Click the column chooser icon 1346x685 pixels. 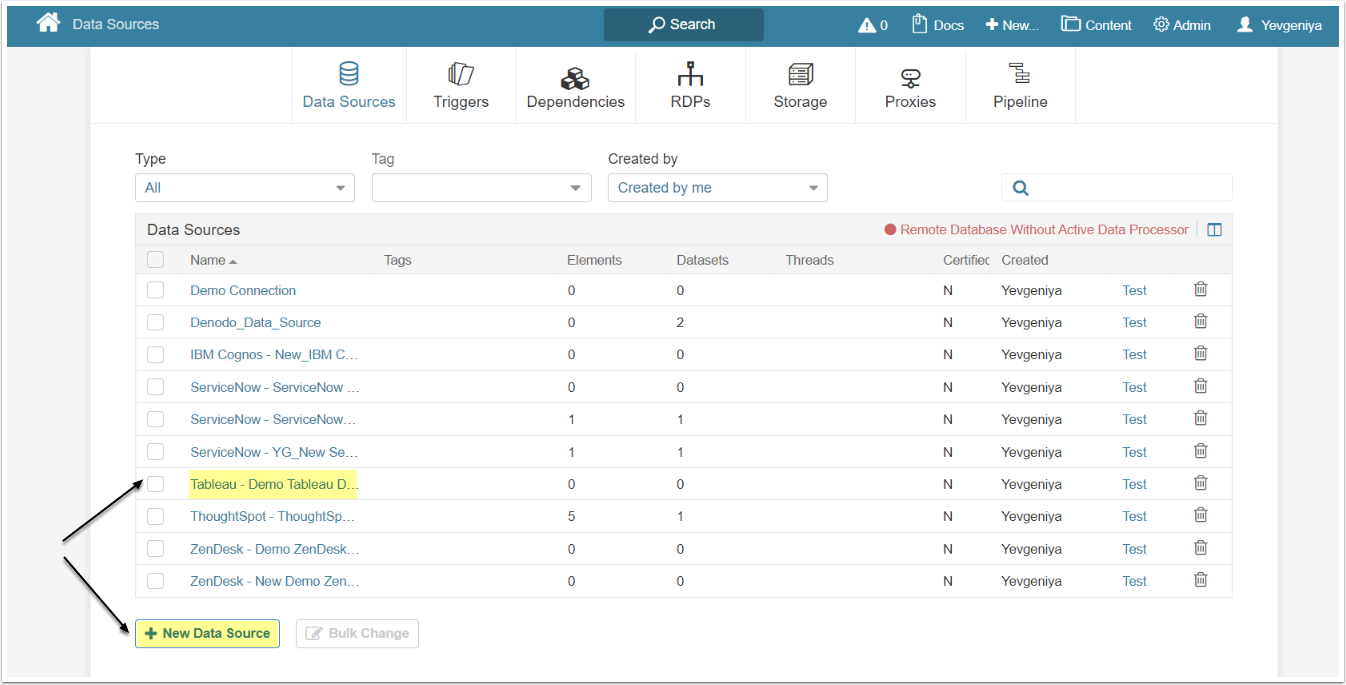click(x=1214, y=230)
